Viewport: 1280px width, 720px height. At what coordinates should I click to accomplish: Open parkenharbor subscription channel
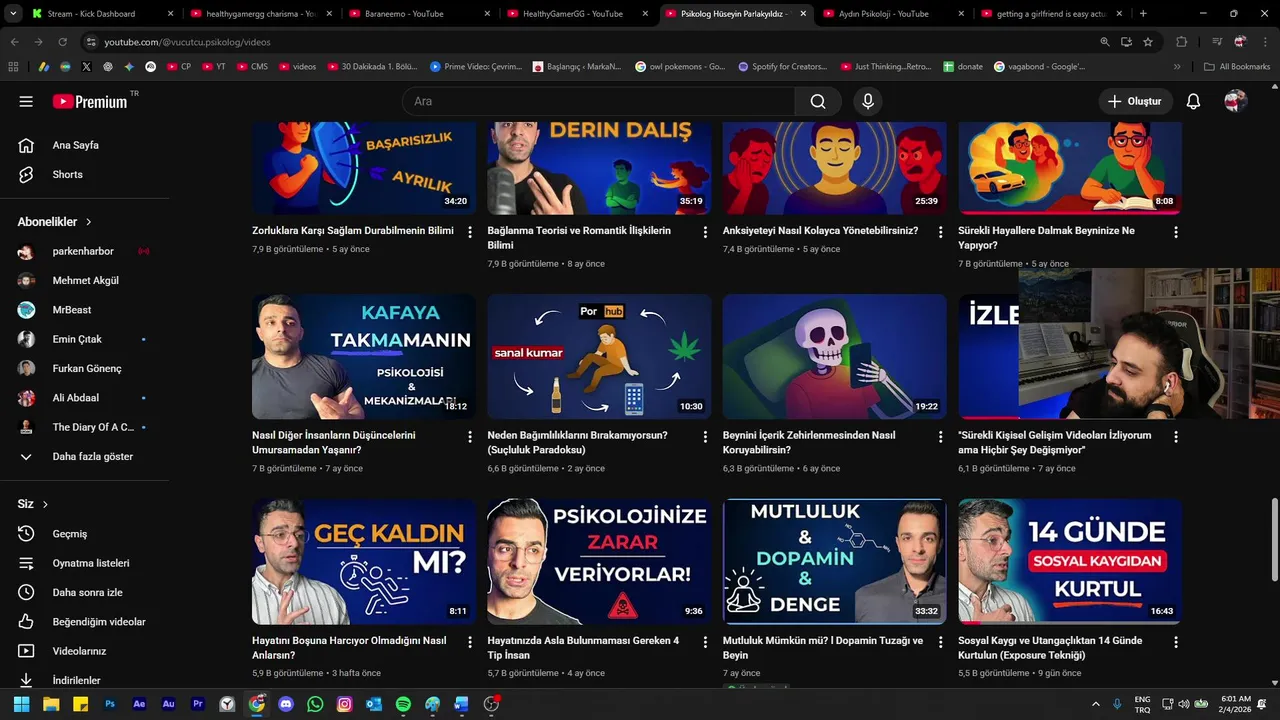[x=84, y=251]
